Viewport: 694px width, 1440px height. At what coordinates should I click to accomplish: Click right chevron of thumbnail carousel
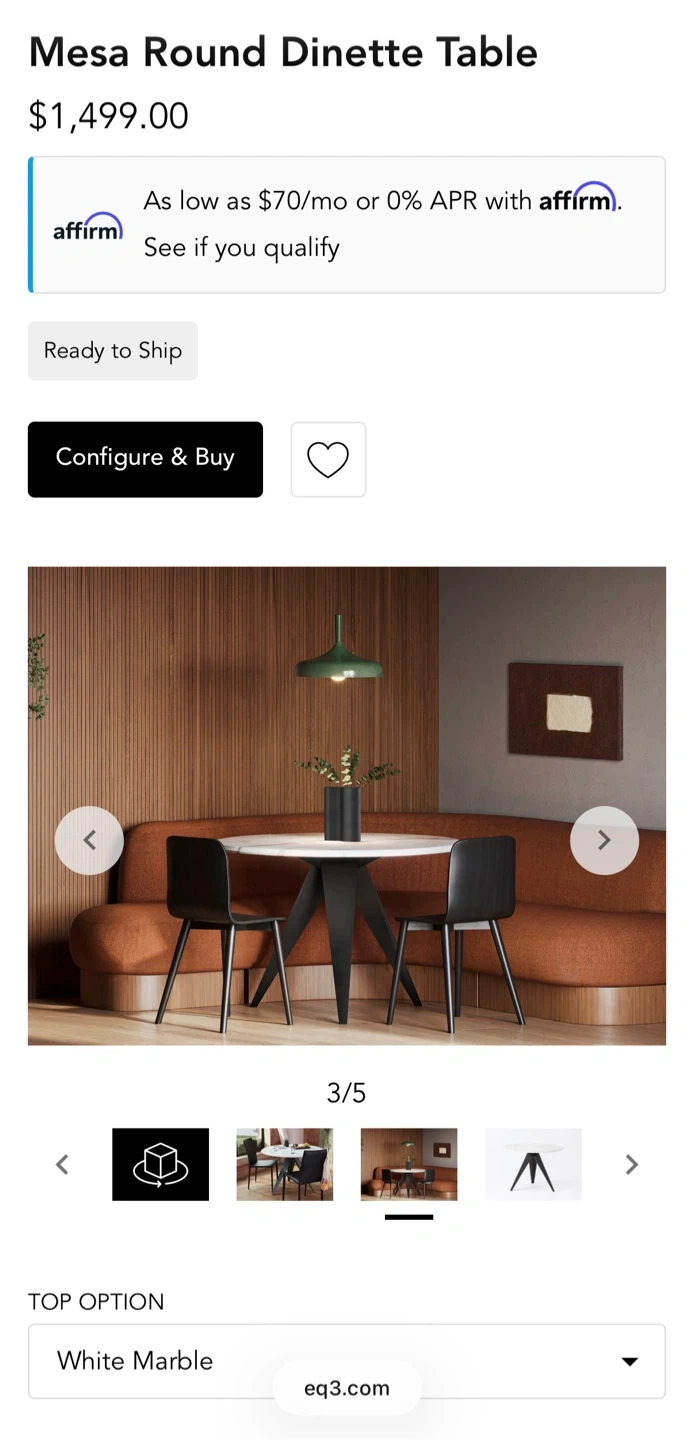click(631, 1164)
